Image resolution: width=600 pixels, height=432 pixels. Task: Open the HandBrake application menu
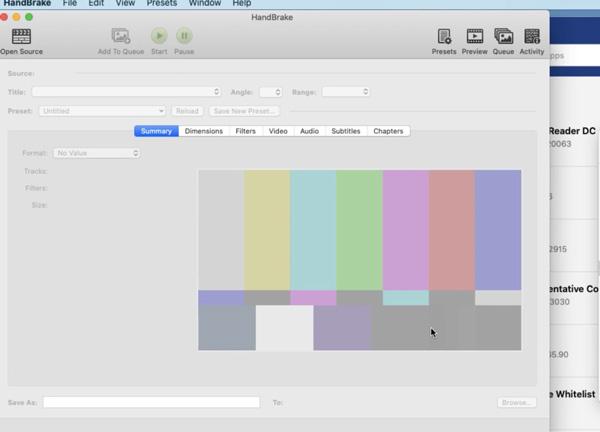[x=27, y=3]
